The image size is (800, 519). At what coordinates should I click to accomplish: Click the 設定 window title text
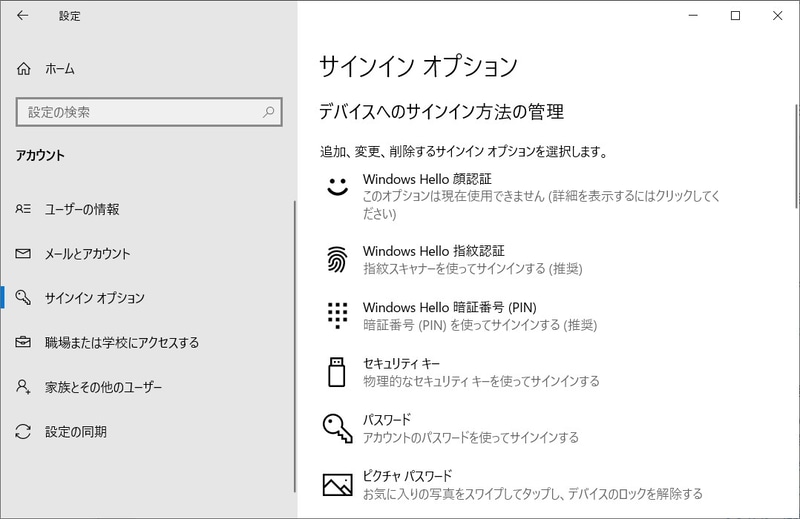(x=69, y=16)
